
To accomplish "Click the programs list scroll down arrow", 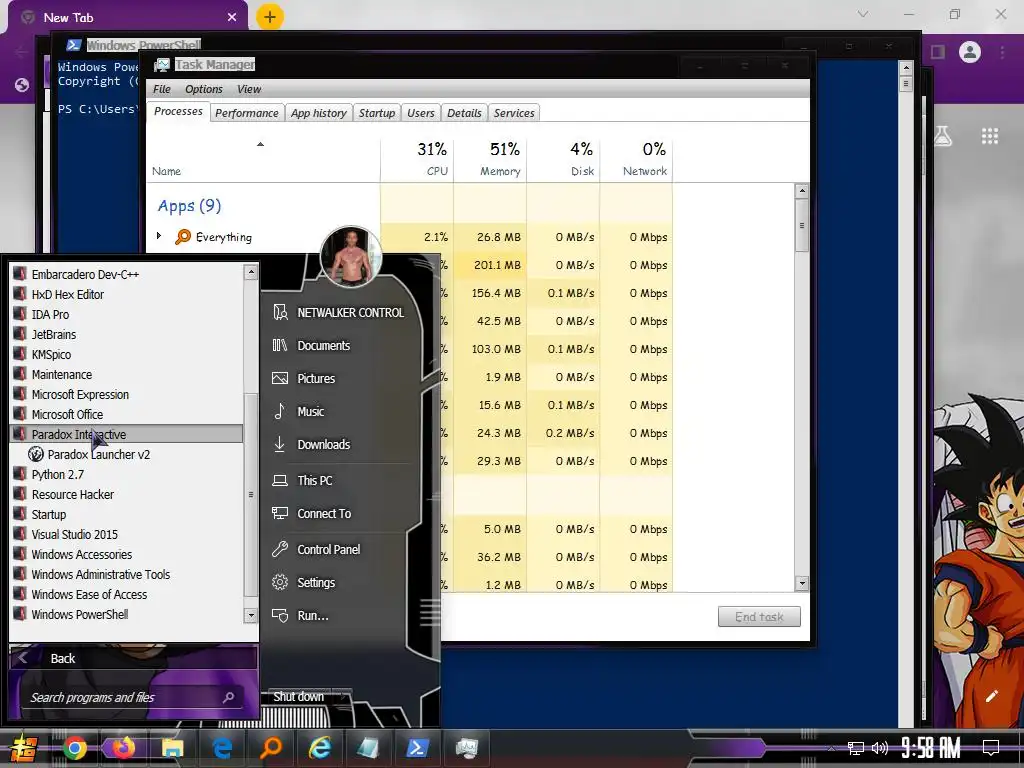I will tap(251, 615).
